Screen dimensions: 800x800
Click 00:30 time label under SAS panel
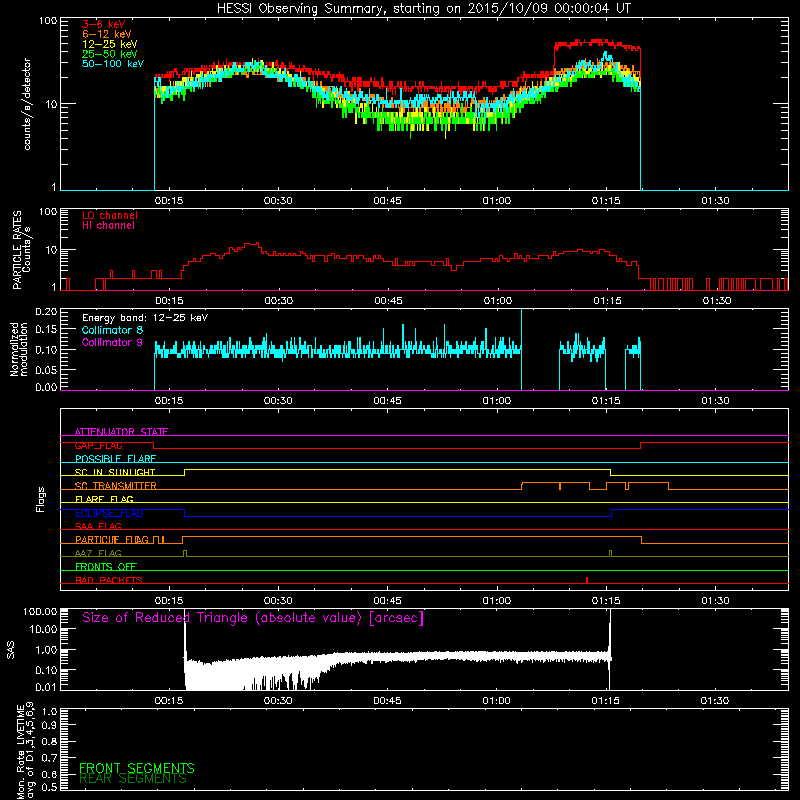click(x=278, y=701)
